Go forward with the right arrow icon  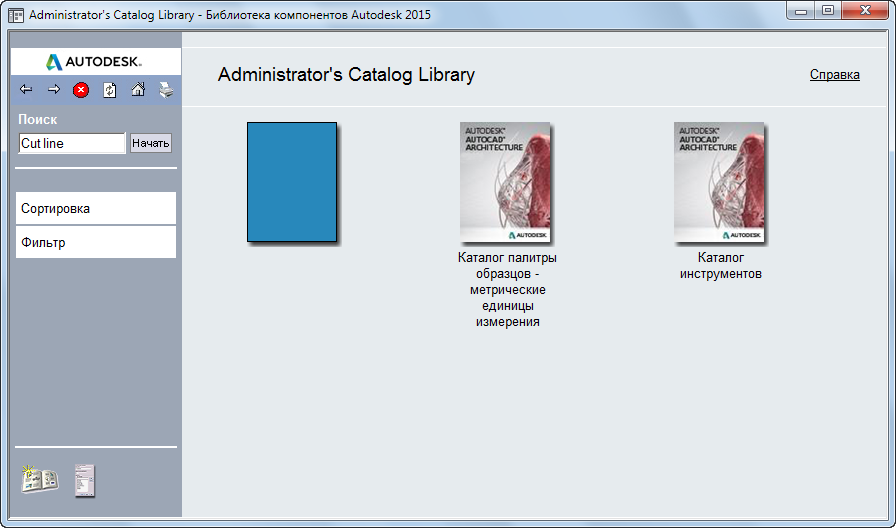[54, 90]
